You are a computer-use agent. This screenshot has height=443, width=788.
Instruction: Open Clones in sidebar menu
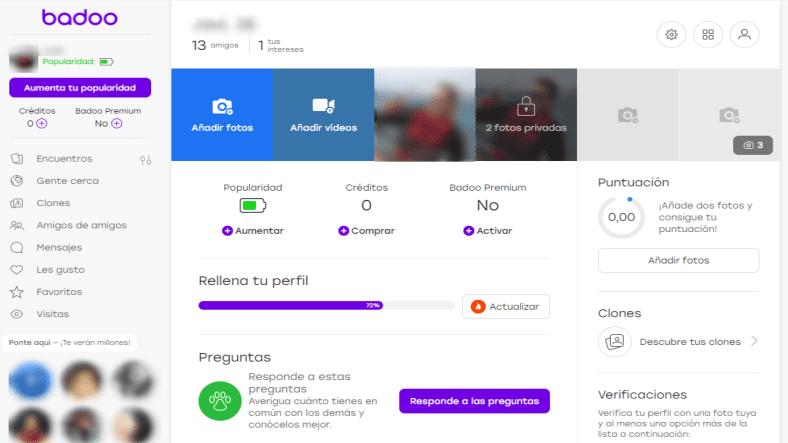[53, 203]
